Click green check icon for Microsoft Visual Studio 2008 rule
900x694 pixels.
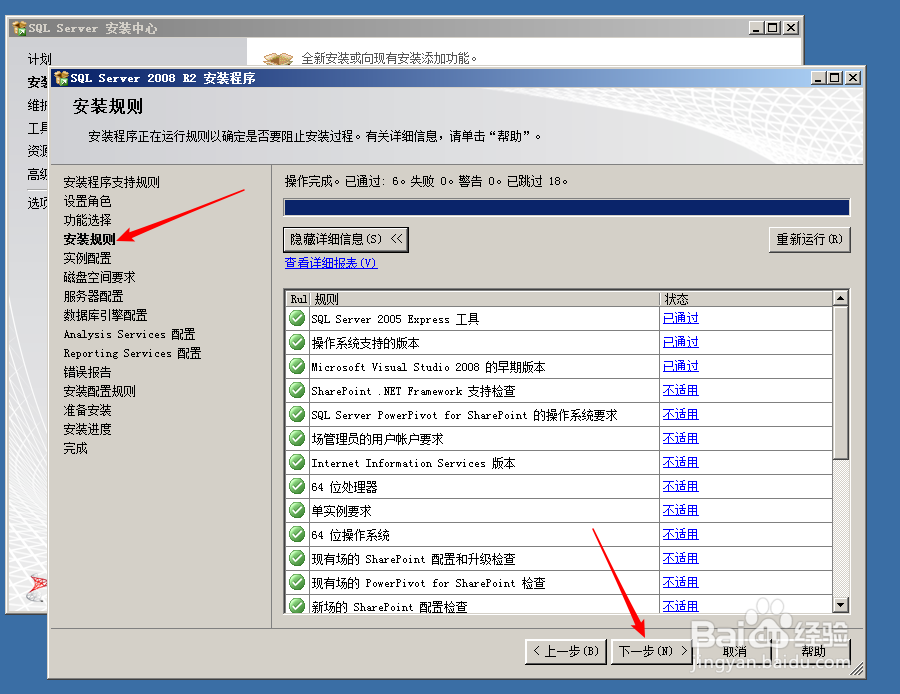[297, 366]
